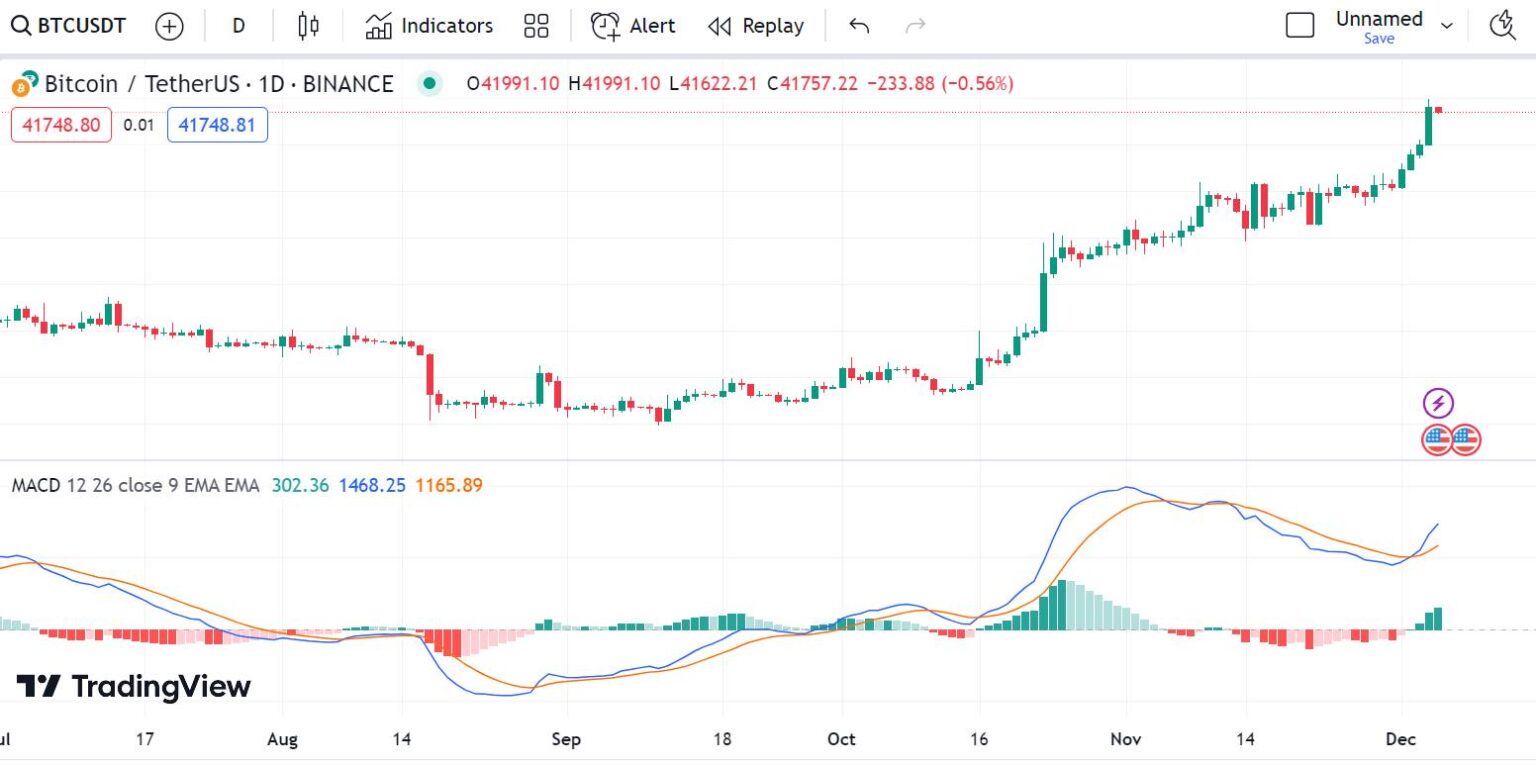Expand the Unnamed layout dropdown arrow
The height and width of the screenshot is (768, 1536).
click(1446, 26)
